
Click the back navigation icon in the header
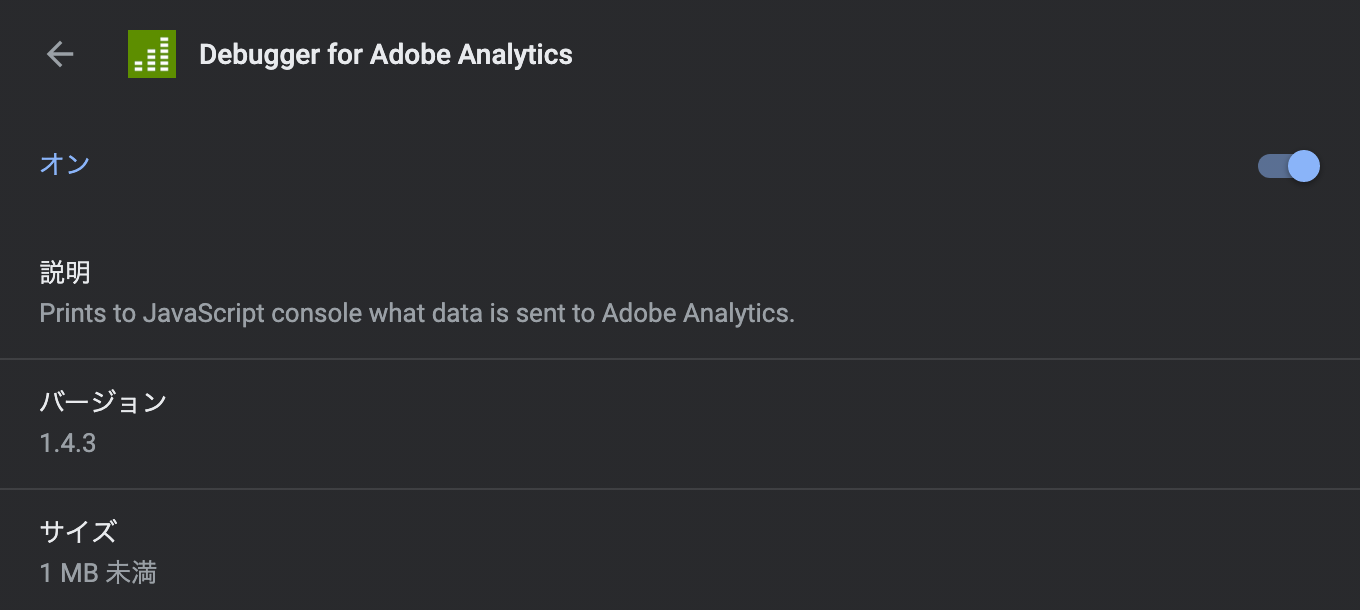[60, 54]
